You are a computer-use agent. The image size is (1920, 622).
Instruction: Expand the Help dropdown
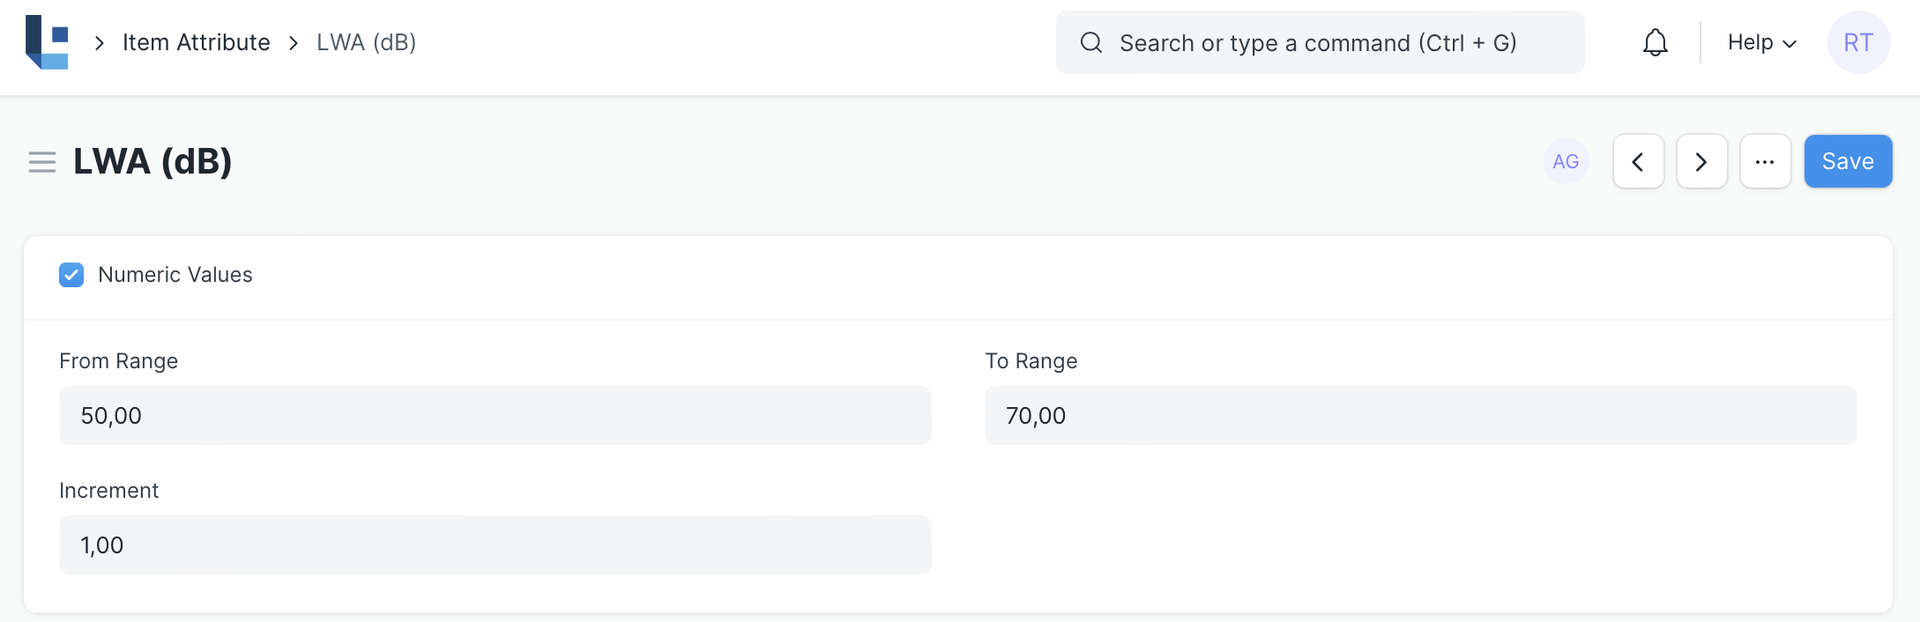point(1761,43)
